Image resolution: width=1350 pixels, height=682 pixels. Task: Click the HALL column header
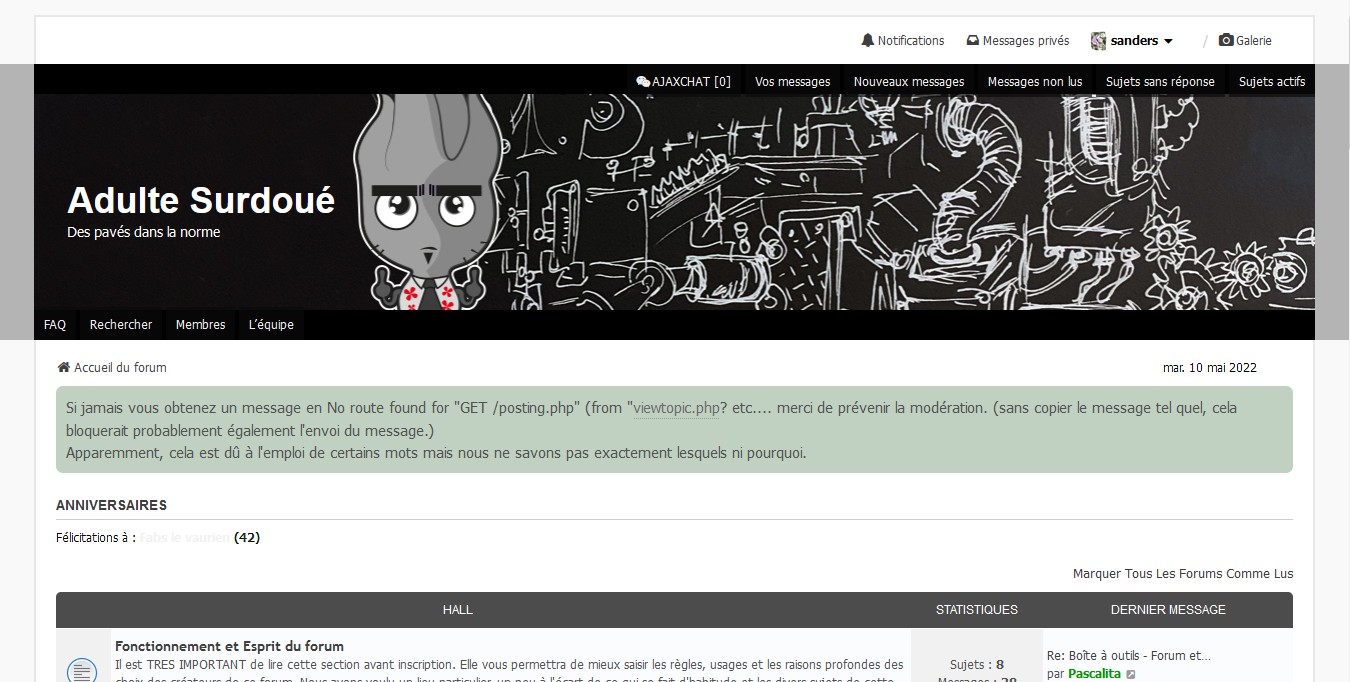click(x=458, y=609)
